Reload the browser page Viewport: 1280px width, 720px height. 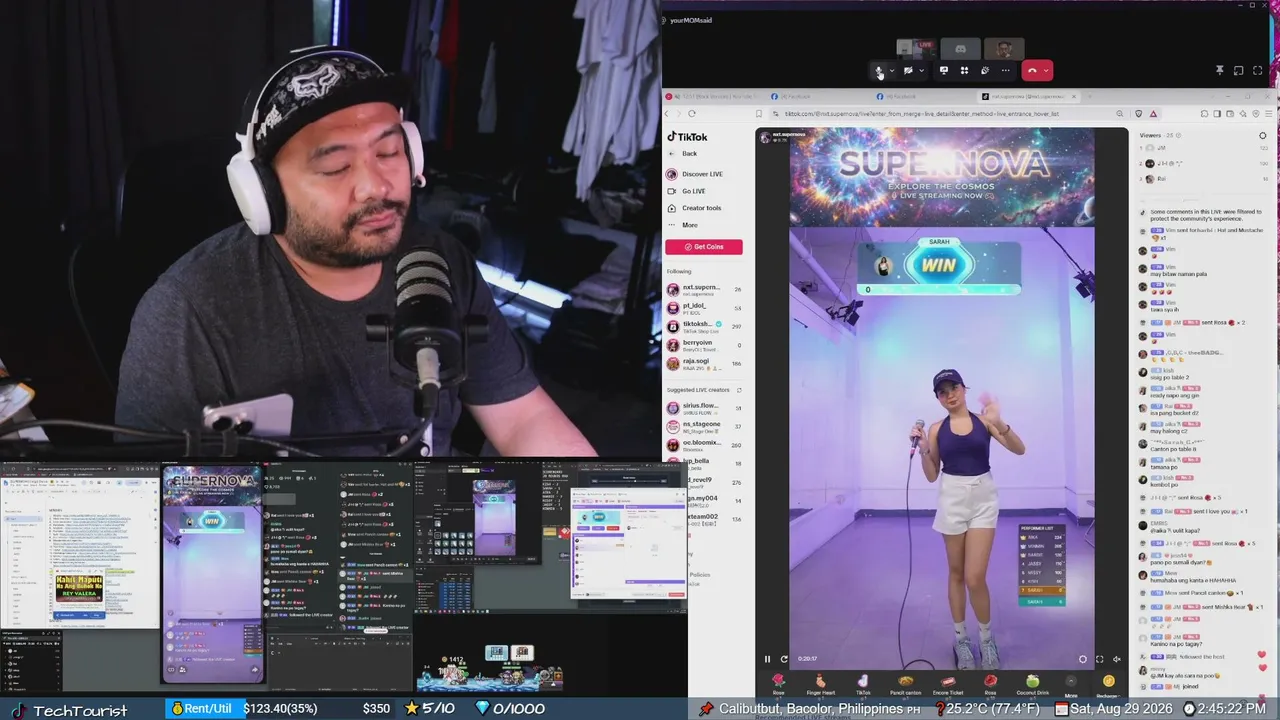click(691, 114)
